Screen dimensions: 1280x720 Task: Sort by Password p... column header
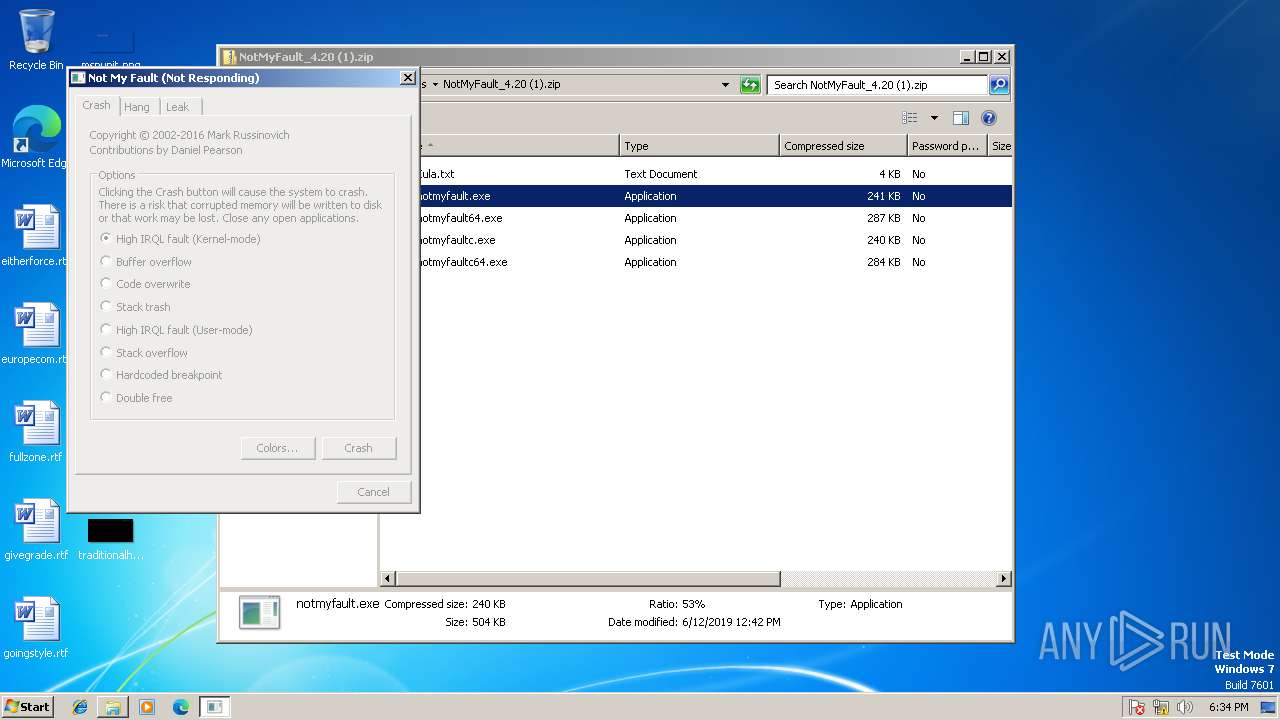pyautogui.click(x=947, y=146)
